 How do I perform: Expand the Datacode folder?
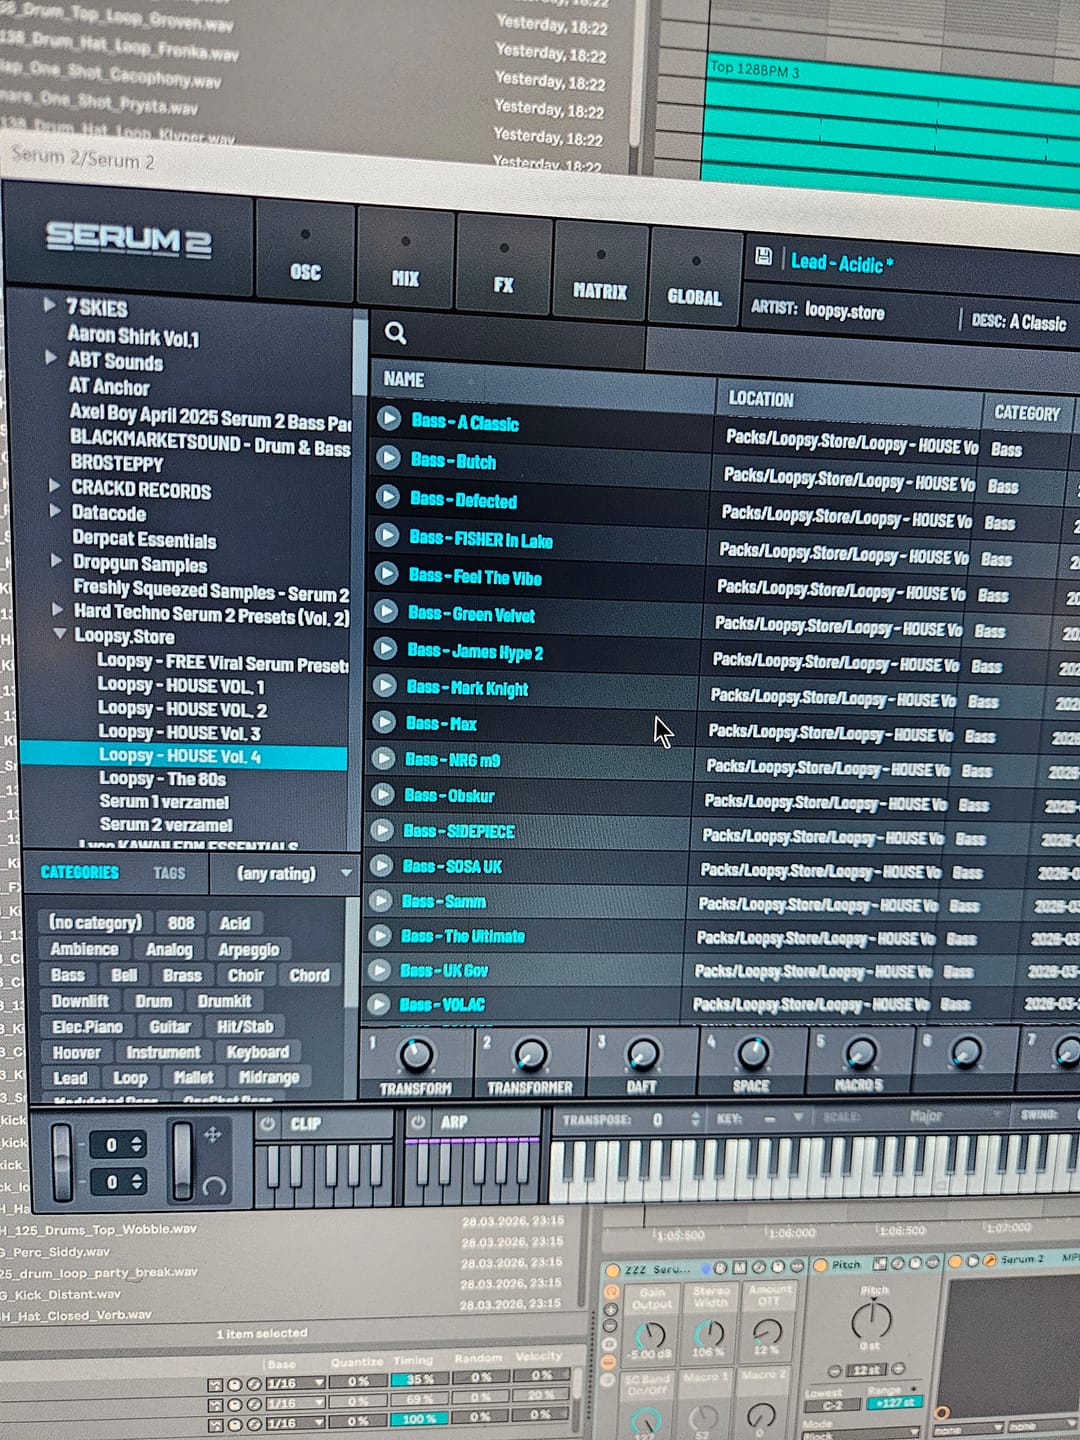click(55, 510)
